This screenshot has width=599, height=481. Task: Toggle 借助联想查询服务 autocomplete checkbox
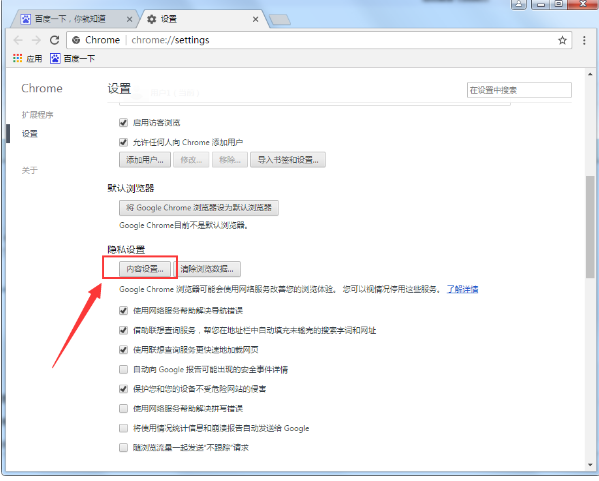tap(123, 330)
